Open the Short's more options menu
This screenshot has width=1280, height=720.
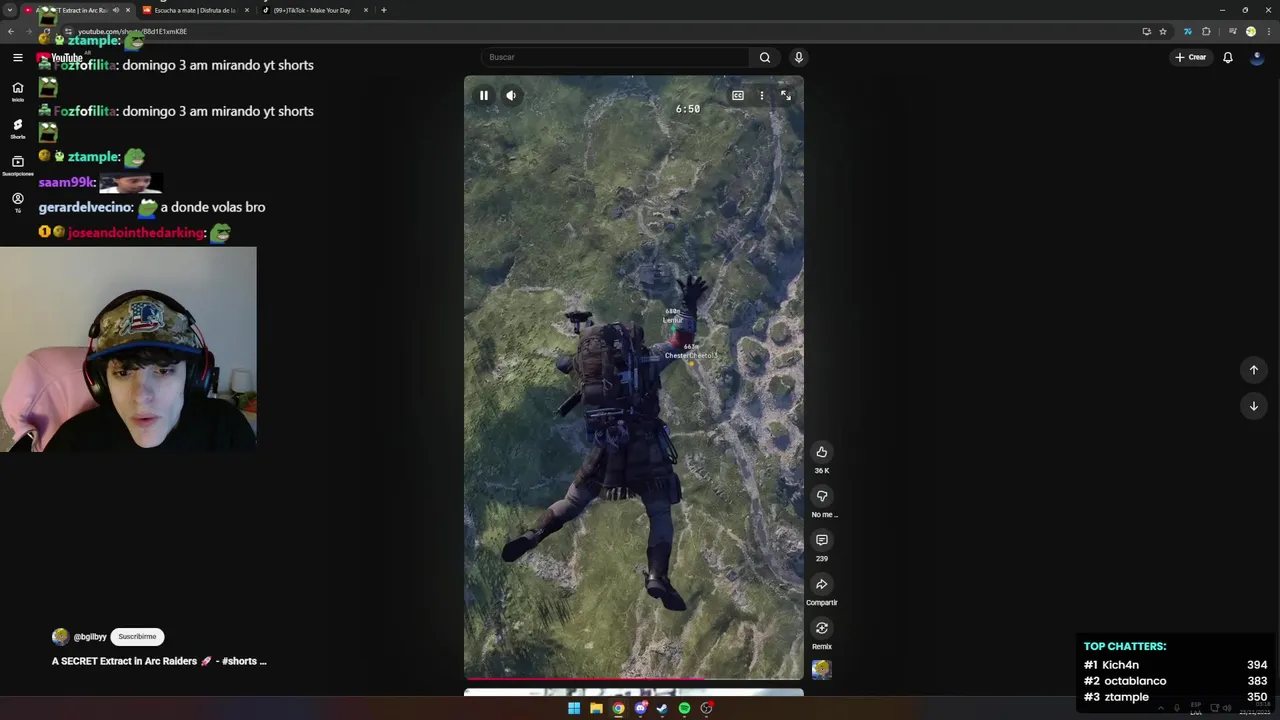pos(762,96)
